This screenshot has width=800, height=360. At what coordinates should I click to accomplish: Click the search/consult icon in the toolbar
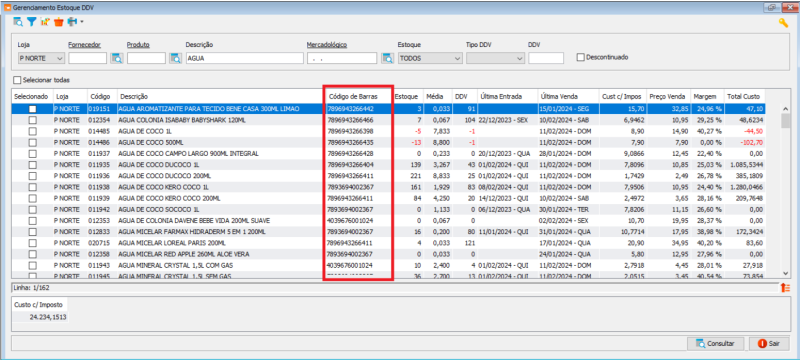pos(18,22)
